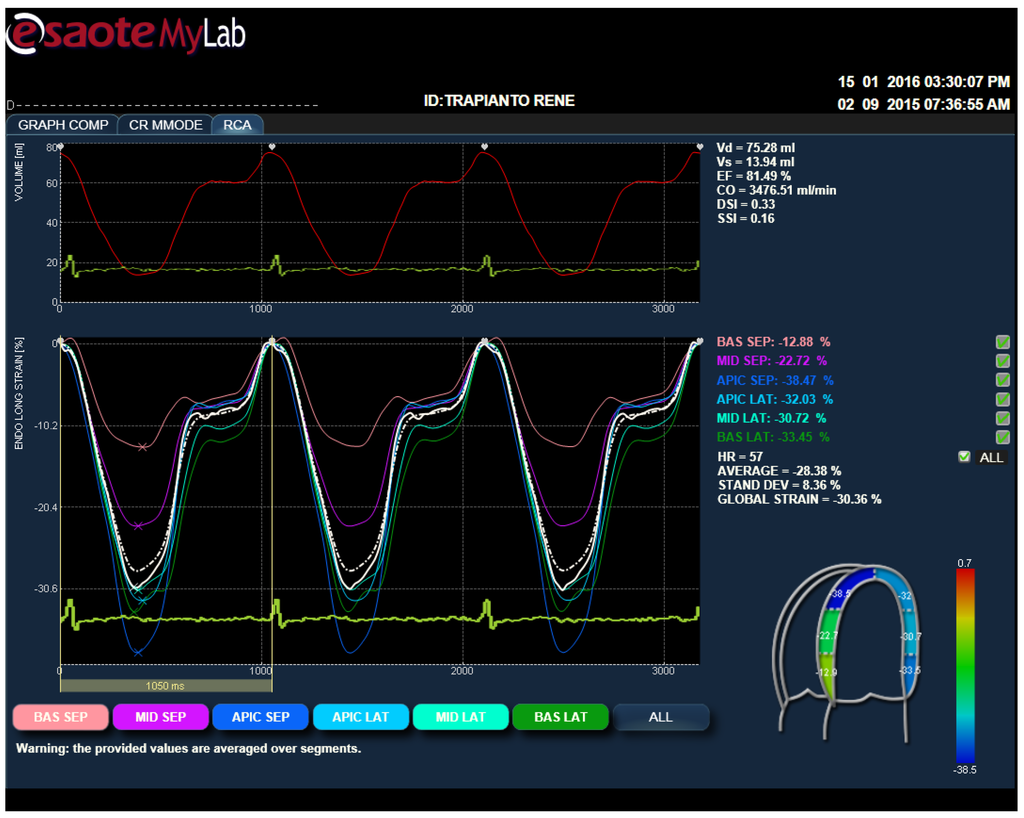The image size is (1024, 818).
Task: Click the 0.7 maximum color scale value
Action: 965,563
